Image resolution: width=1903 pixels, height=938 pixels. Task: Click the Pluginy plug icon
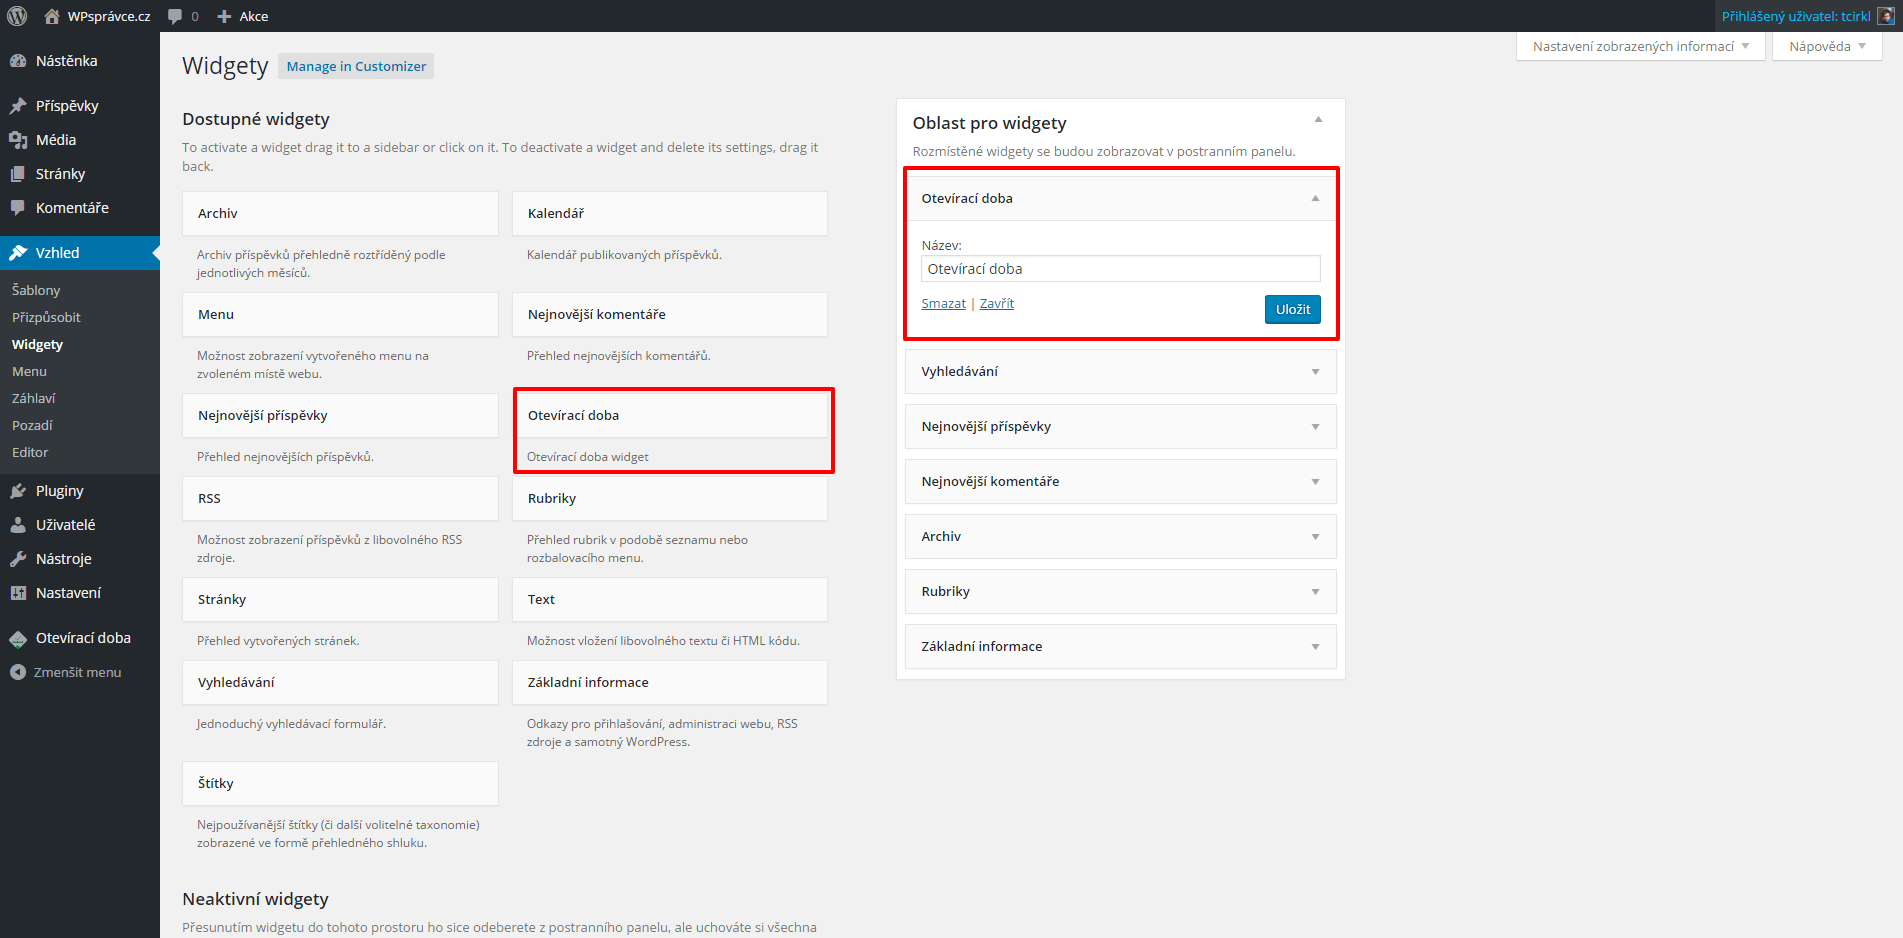click(18, 491)
